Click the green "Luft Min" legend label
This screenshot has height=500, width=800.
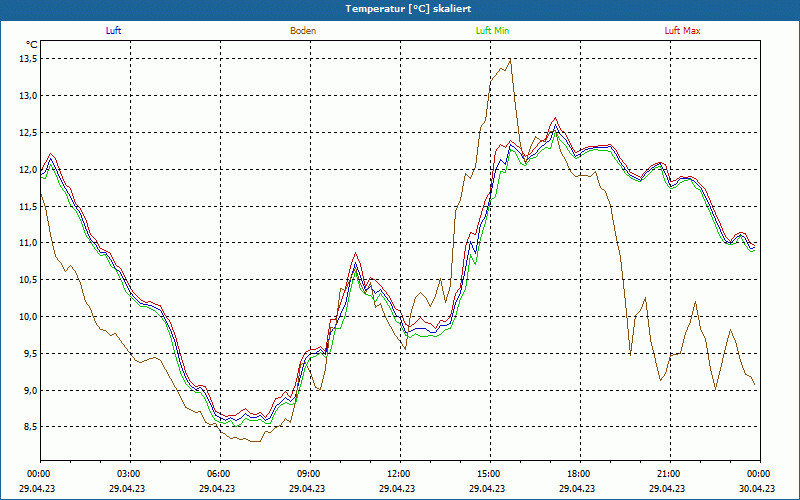point(493,31)
